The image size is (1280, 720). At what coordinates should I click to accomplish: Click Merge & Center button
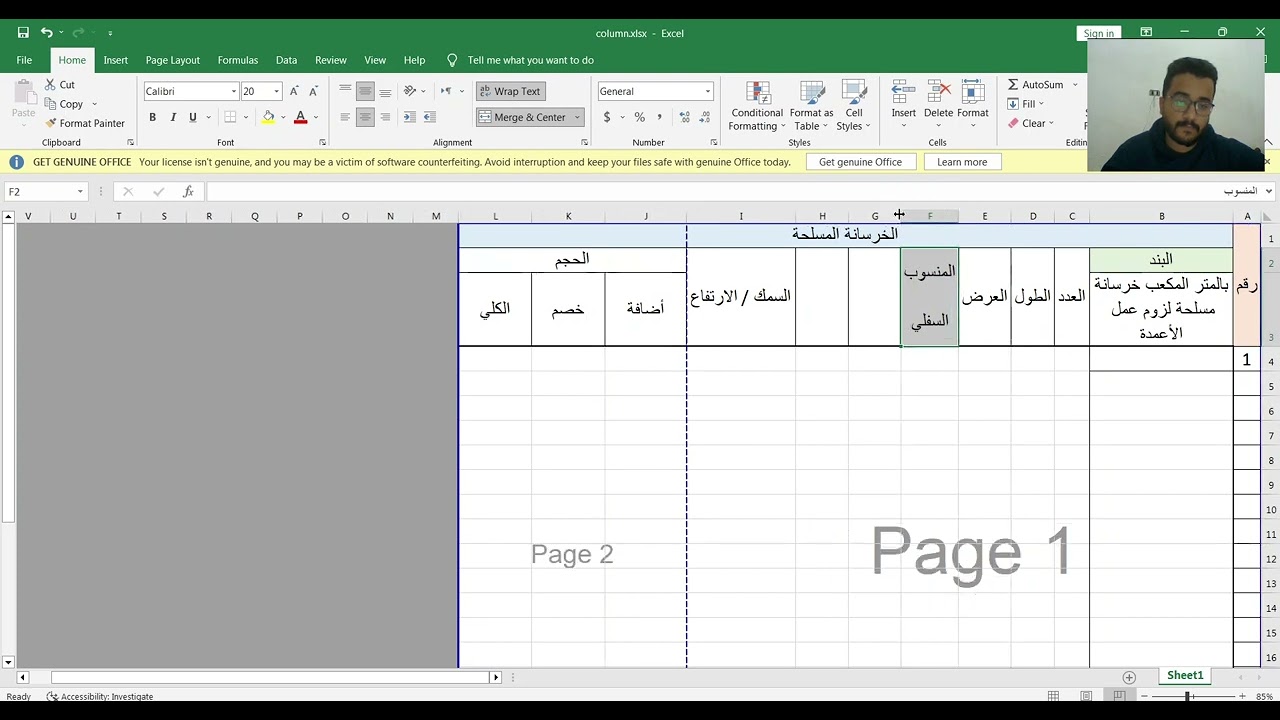[522, 117]
